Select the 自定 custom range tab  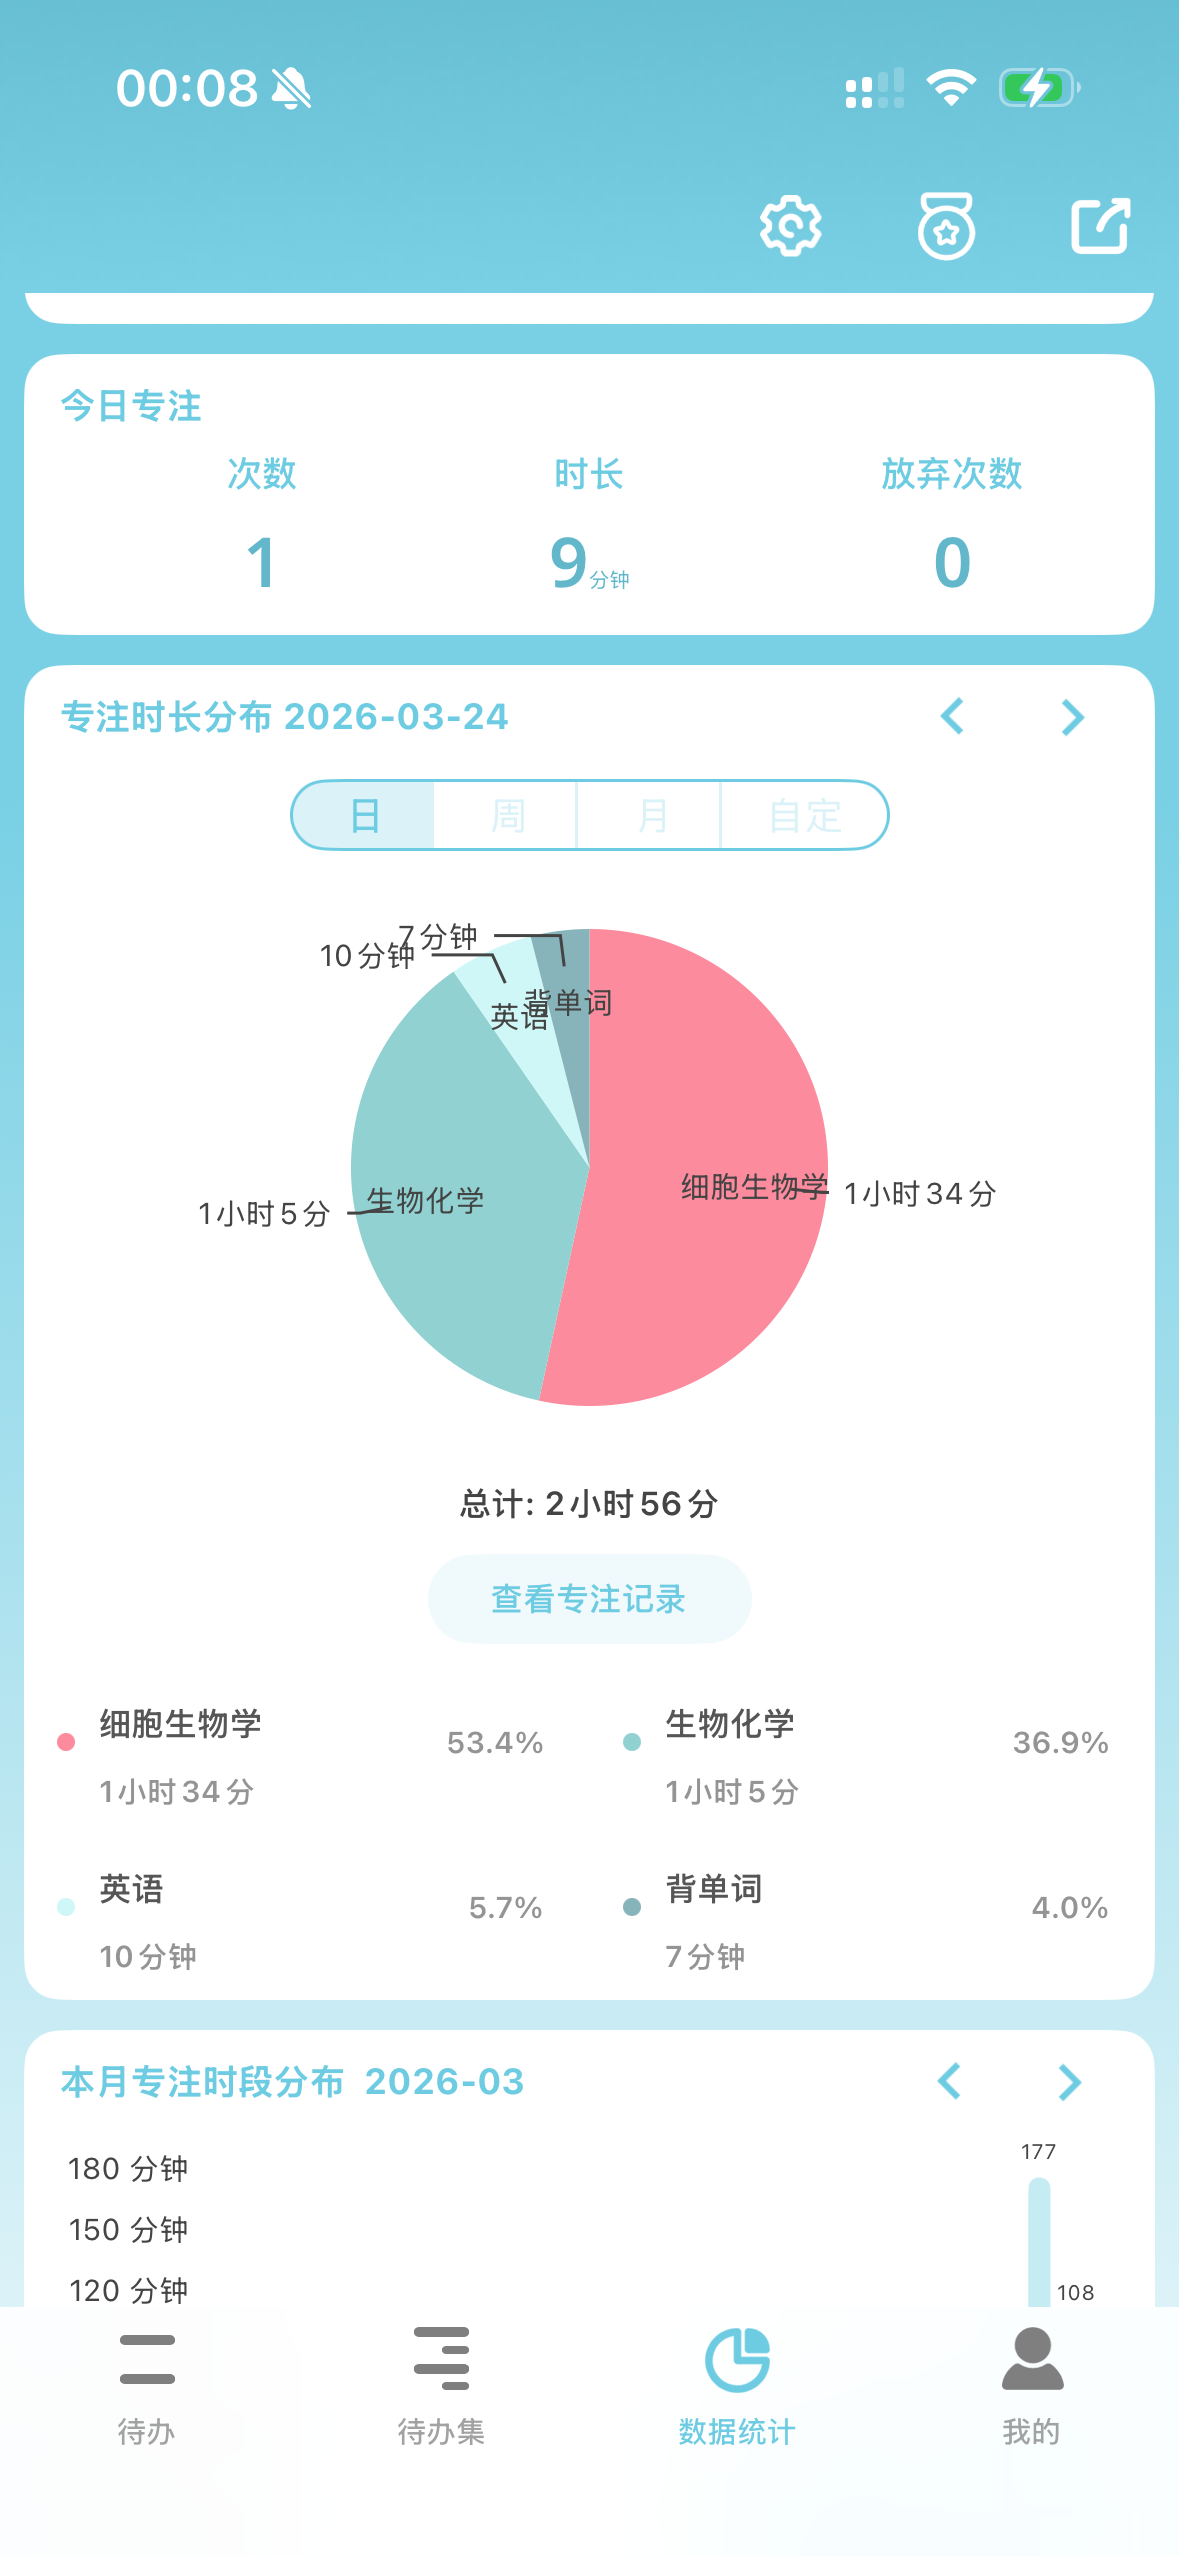pos(804,816)
